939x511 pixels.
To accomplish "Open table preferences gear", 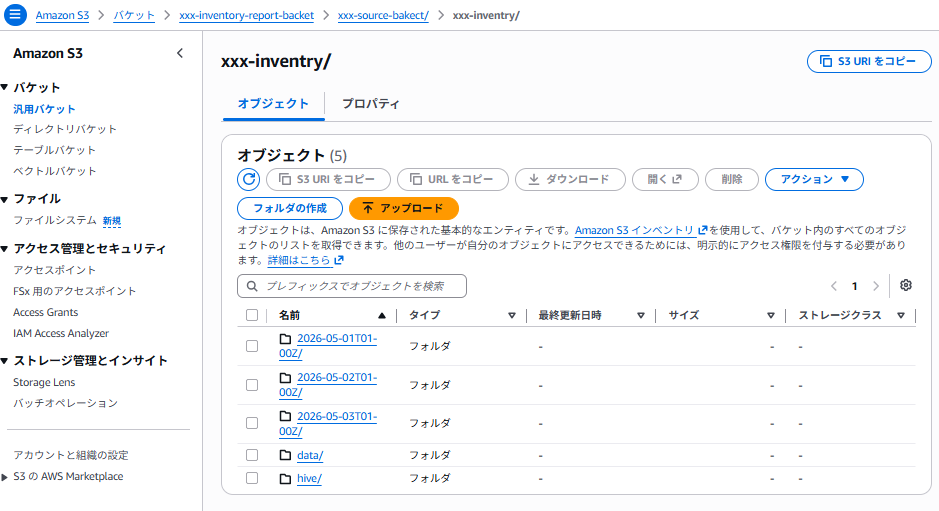I will 905,285.
